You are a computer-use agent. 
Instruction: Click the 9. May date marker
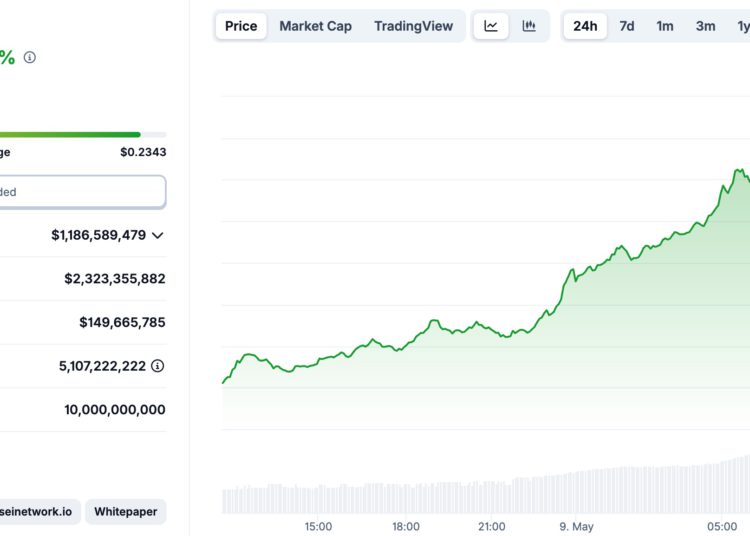(577, 526)
